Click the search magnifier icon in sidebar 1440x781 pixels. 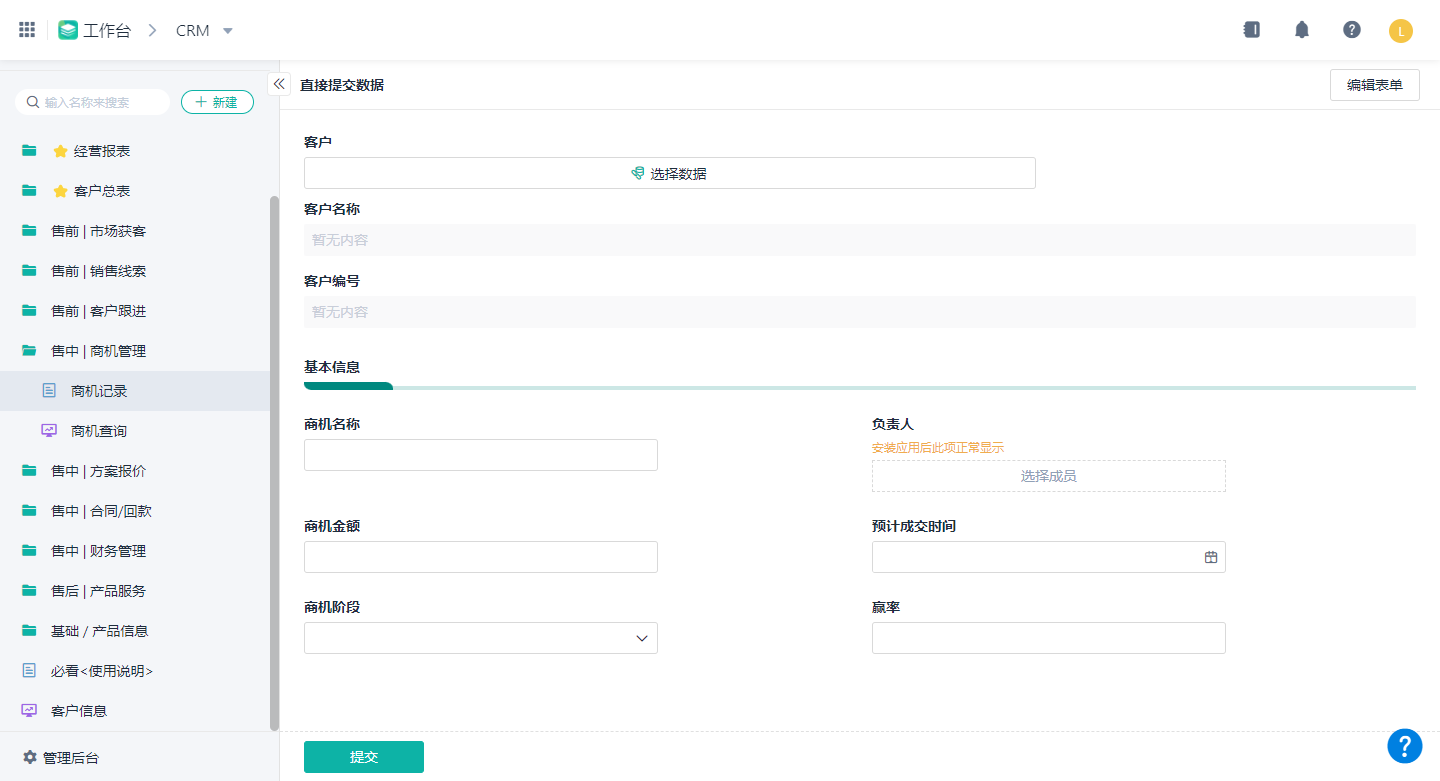pyautogui.click(x=33, y=102)
